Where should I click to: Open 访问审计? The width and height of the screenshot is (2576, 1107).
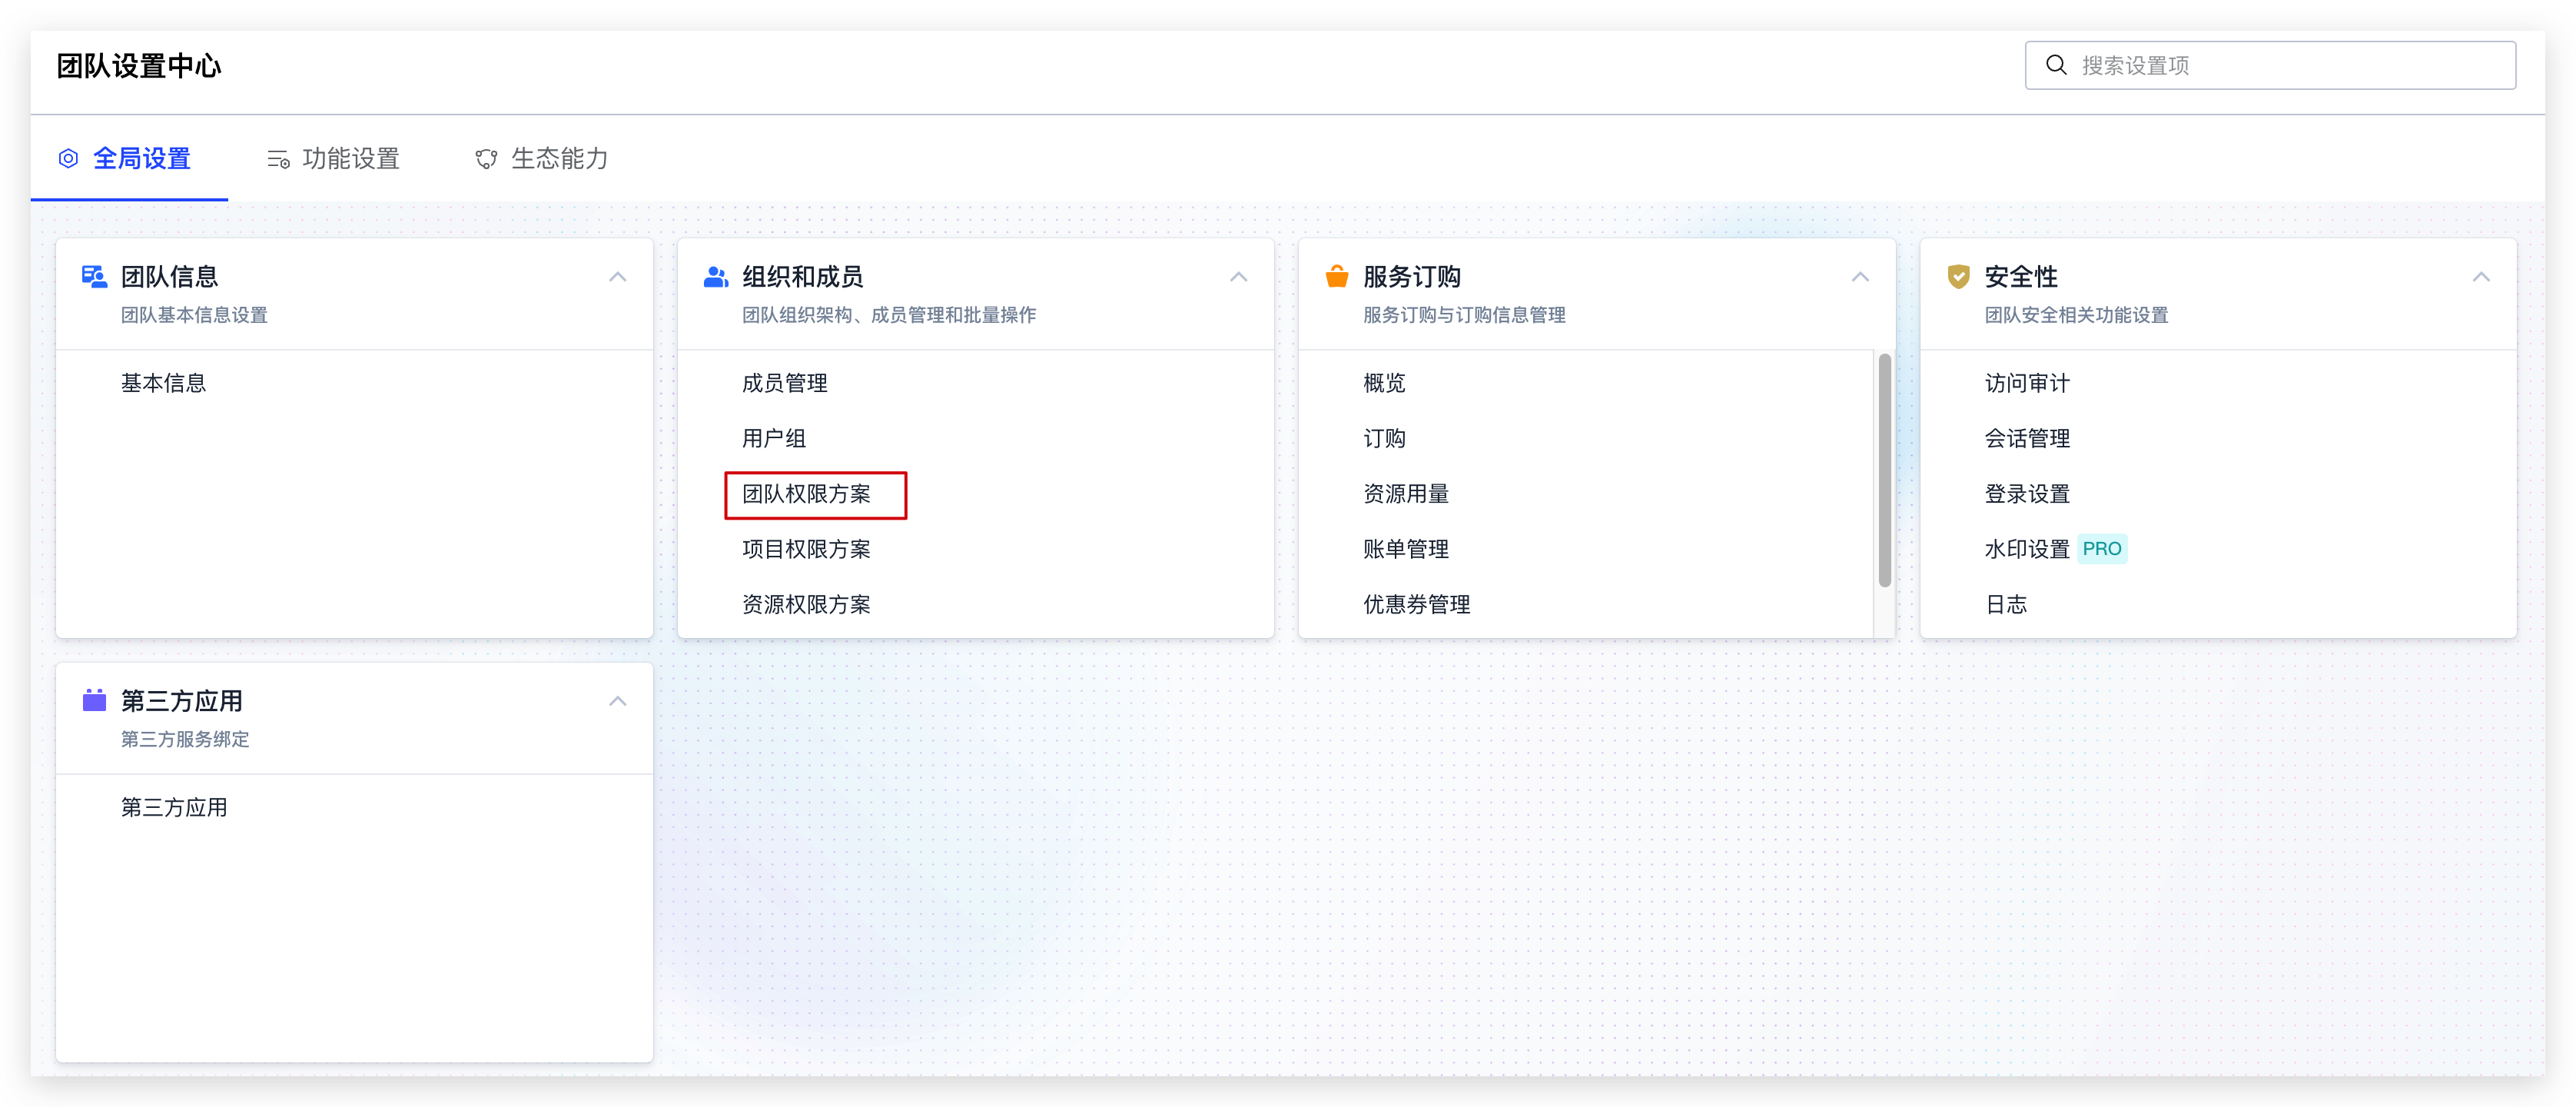(x=2027, y=383)
